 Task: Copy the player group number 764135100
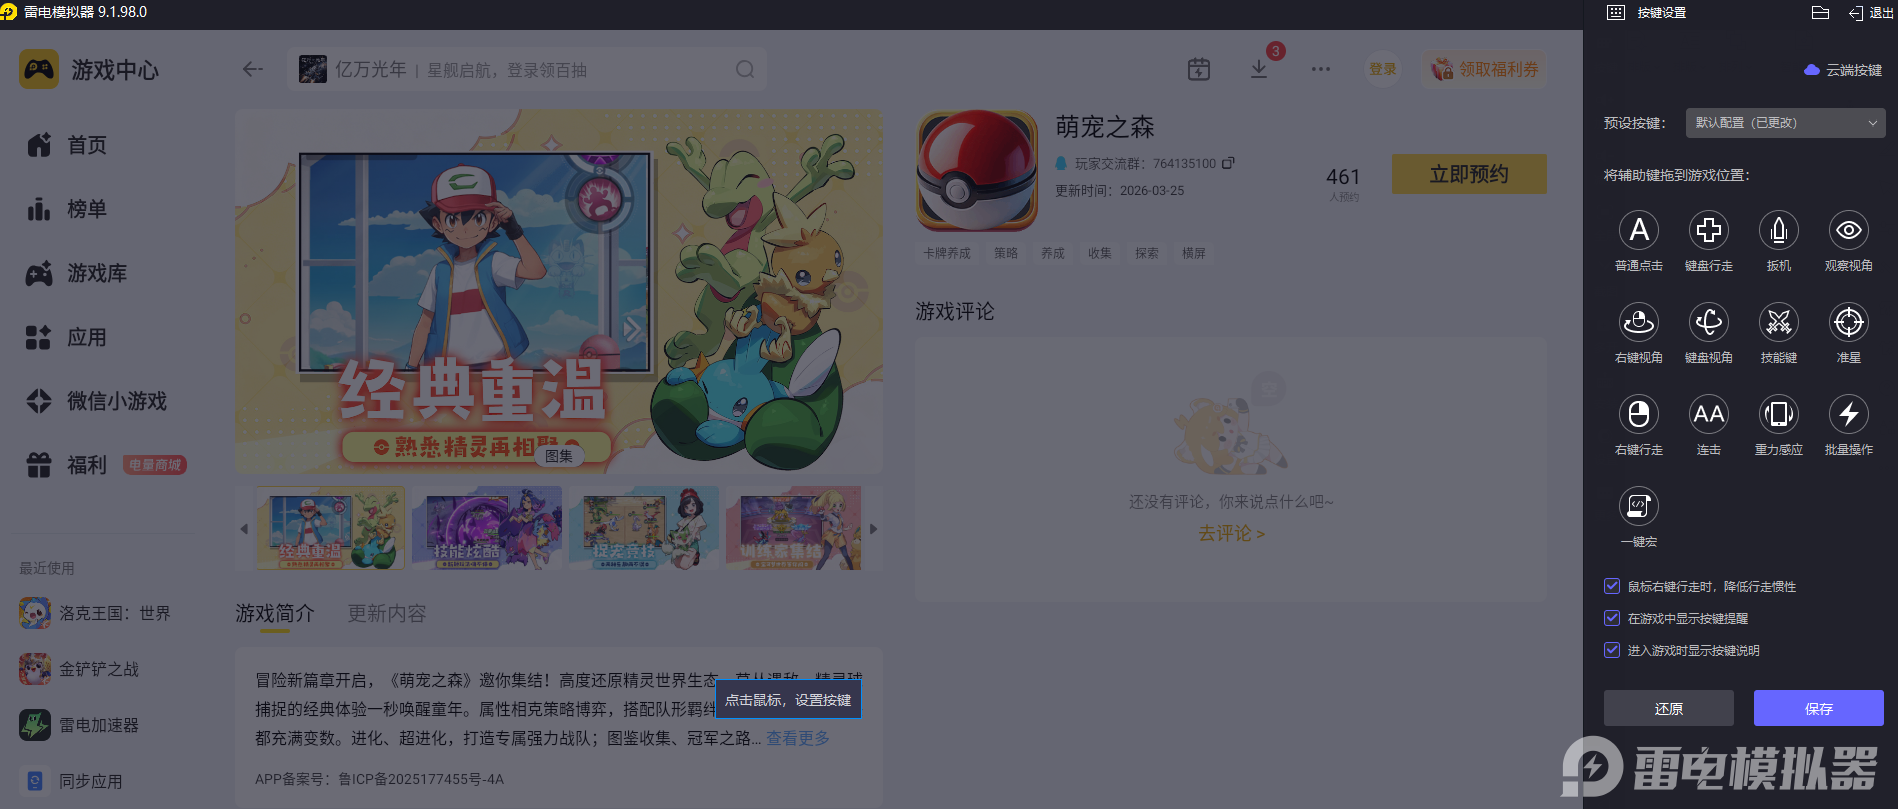1228,163
